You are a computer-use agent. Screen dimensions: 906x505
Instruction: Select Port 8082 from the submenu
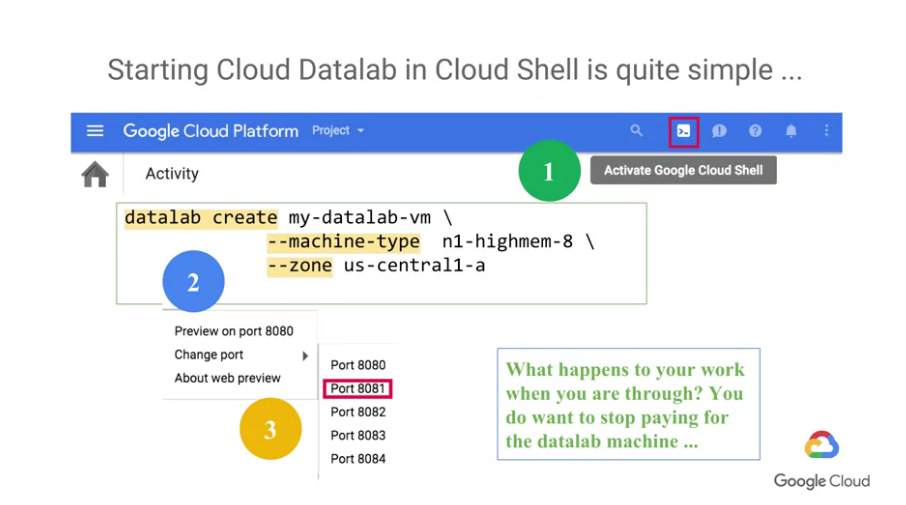pyautogui.click(x=358, y=412)
